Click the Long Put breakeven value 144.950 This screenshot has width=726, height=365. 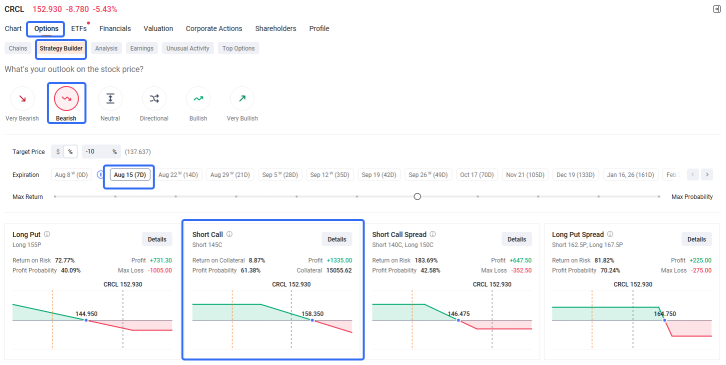click(x=87, y=314)
